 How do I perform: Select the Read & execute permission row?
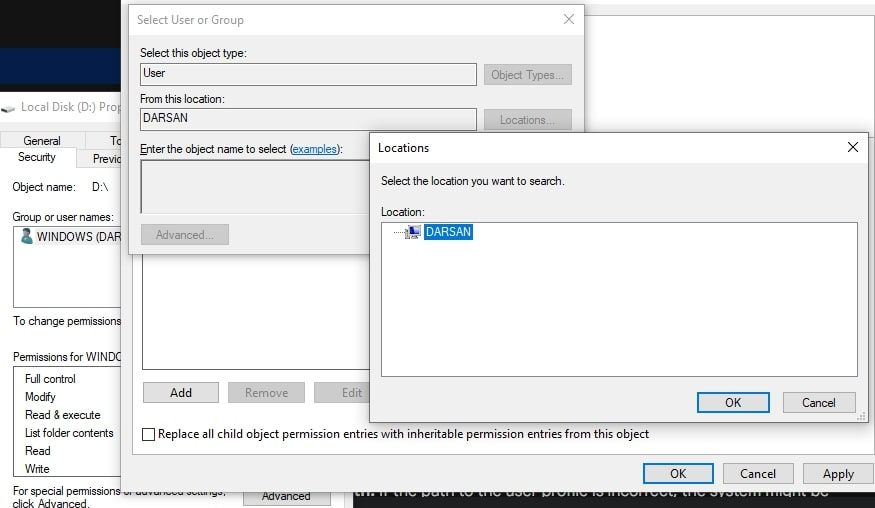tap(62, 415)
